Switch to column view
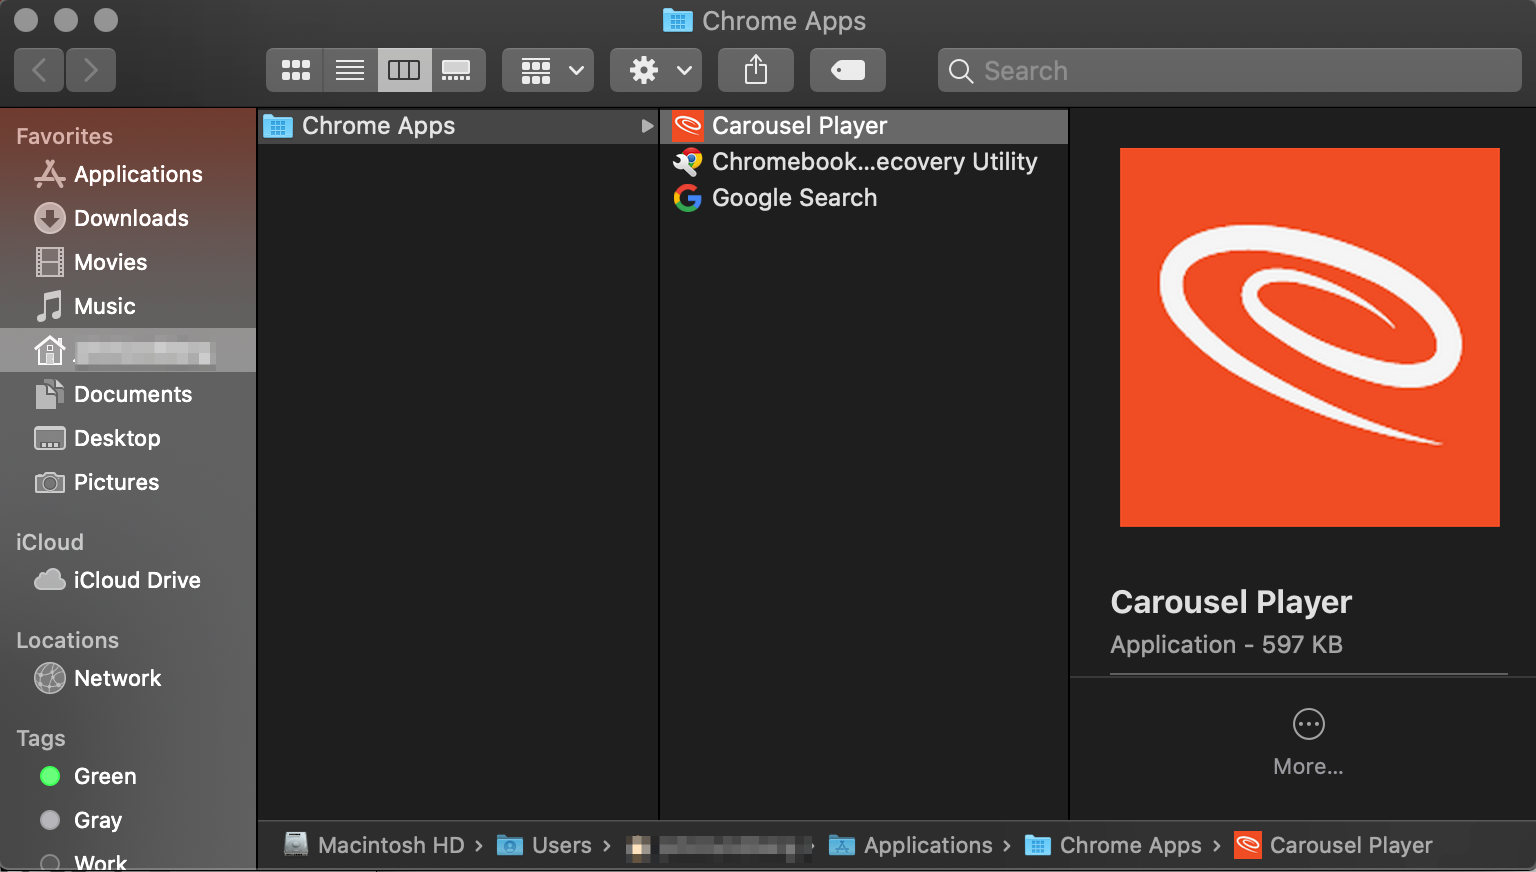This screenshot has width=1536, height=872. click(404, 70)
